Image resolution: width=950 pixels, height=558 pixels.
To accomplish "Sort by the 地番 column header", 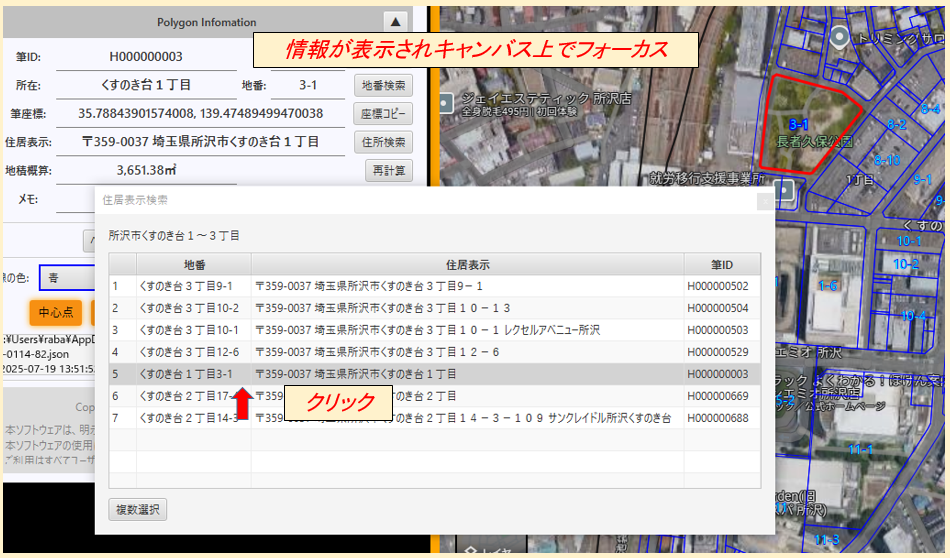I will (194, 265).
